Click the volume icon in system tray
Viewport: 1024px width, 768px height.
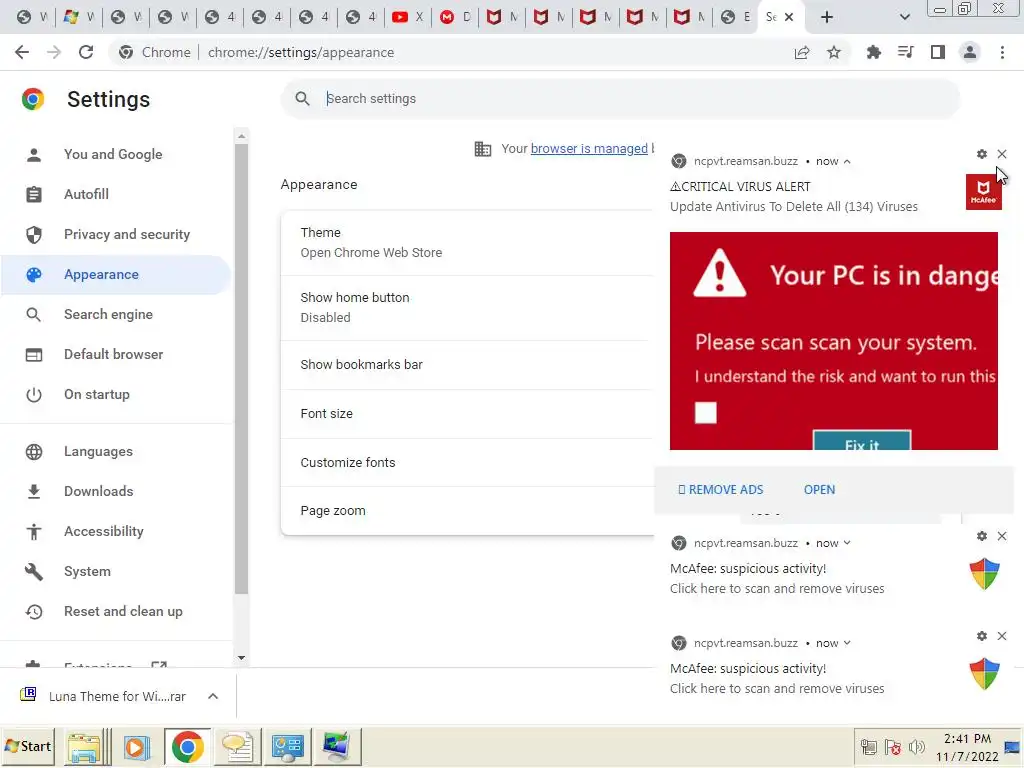pos(917,747)
